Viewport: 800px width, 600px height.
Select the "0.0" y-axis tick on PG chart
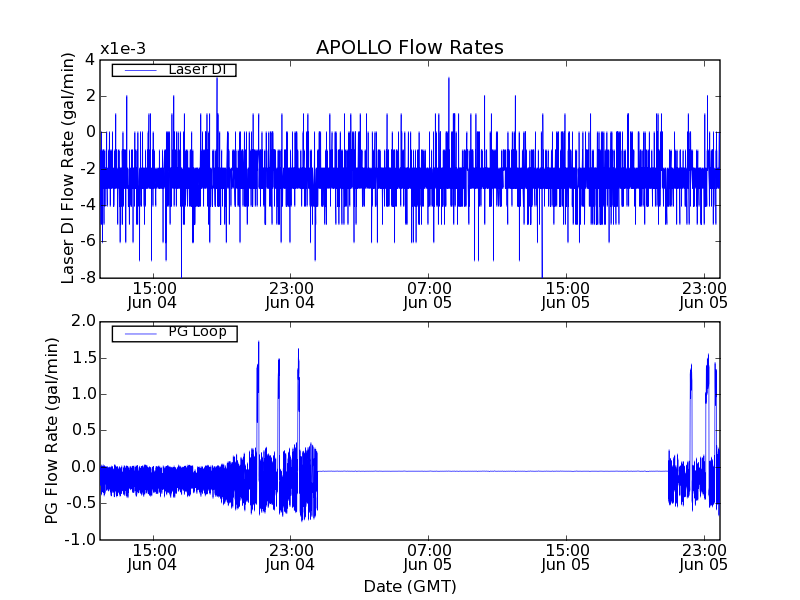[83, 466]
